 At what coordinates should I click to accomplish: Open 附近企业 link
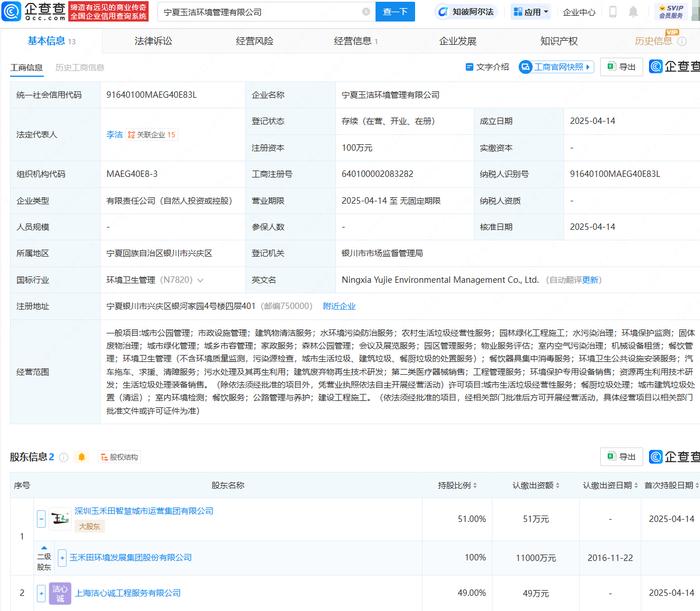click(339, 306)
